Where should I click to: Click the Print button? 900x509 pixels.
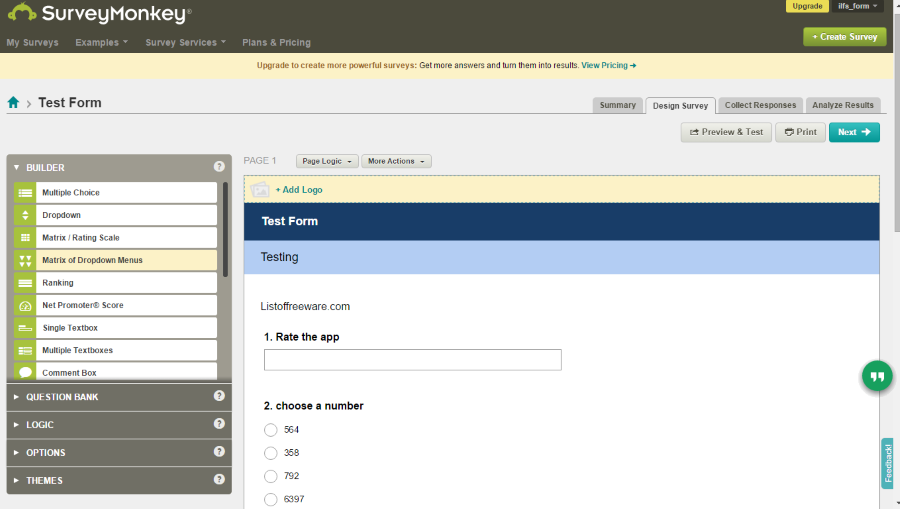point(800,132)
